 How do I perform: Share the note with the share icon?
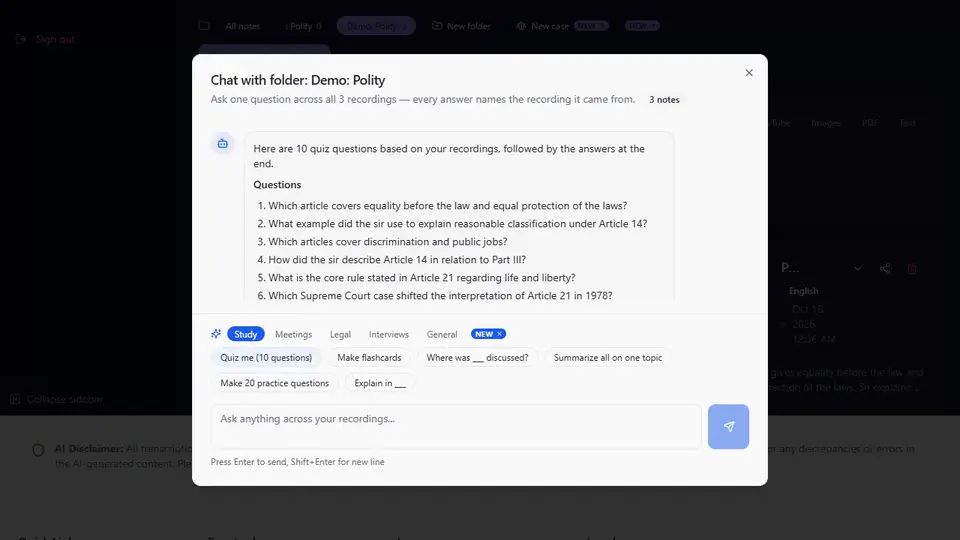[x=885, y=268]
